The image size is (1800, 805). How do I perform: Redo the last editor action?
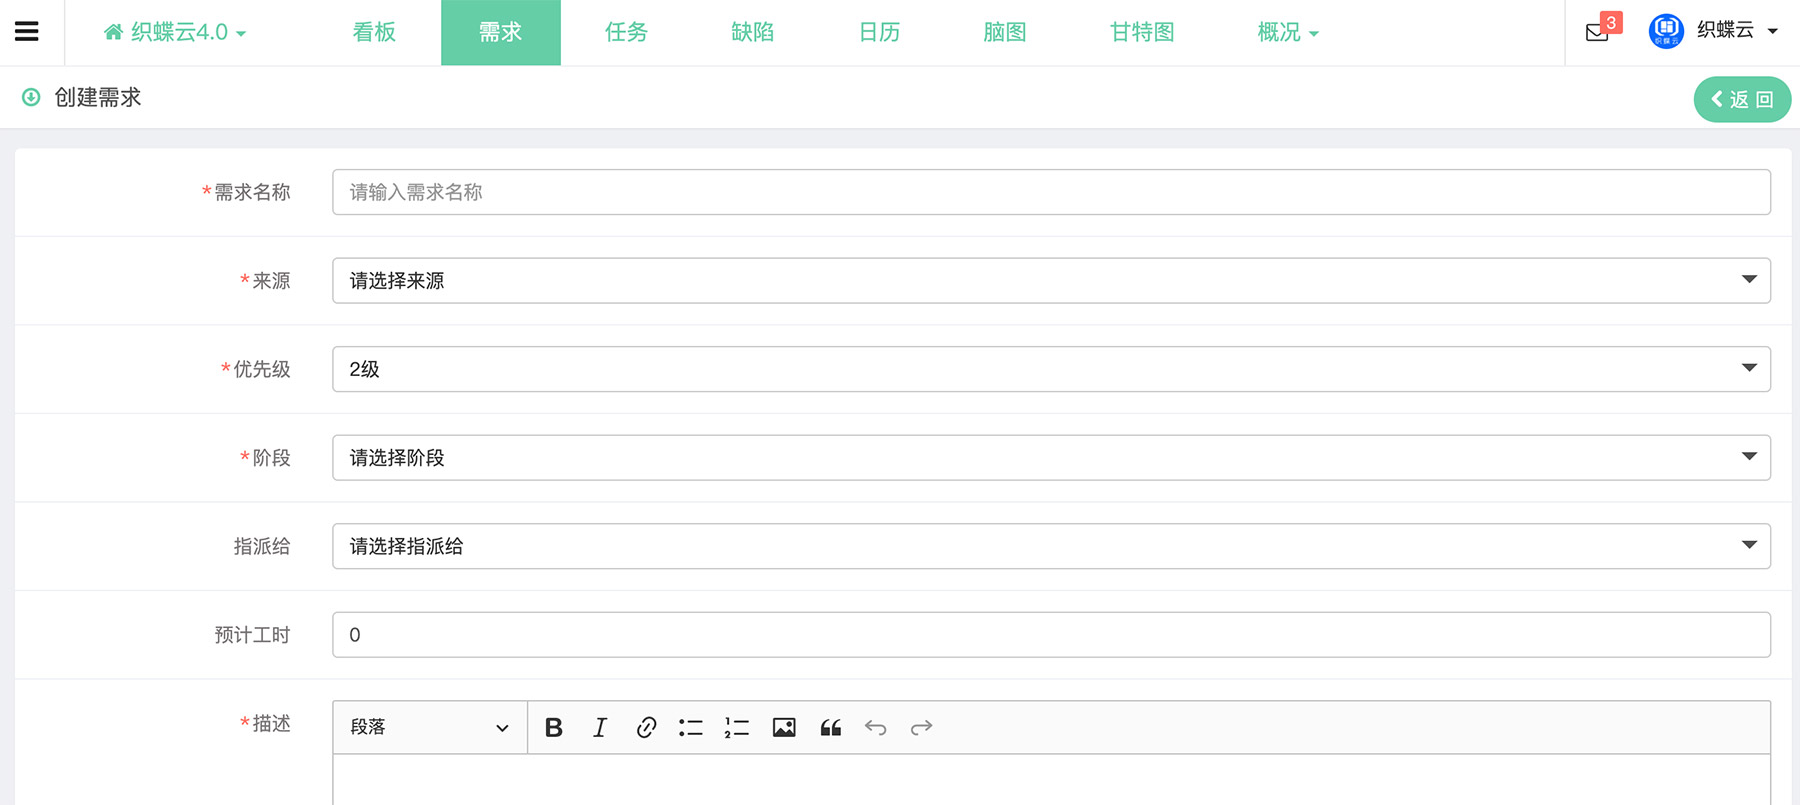point(922,727)
